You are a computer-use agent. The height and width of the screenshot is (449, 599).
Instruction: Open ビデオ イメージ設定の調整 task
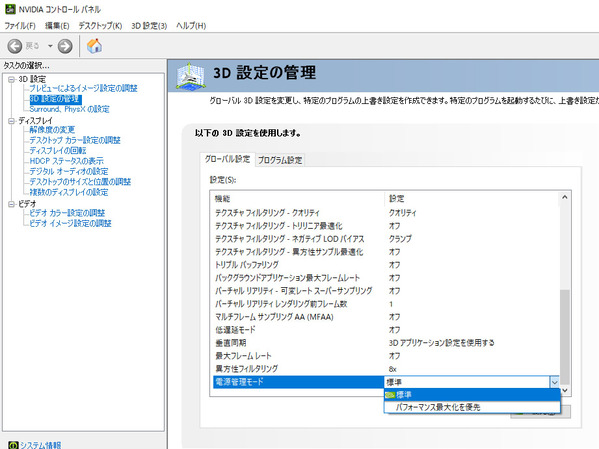click(70, 223)
